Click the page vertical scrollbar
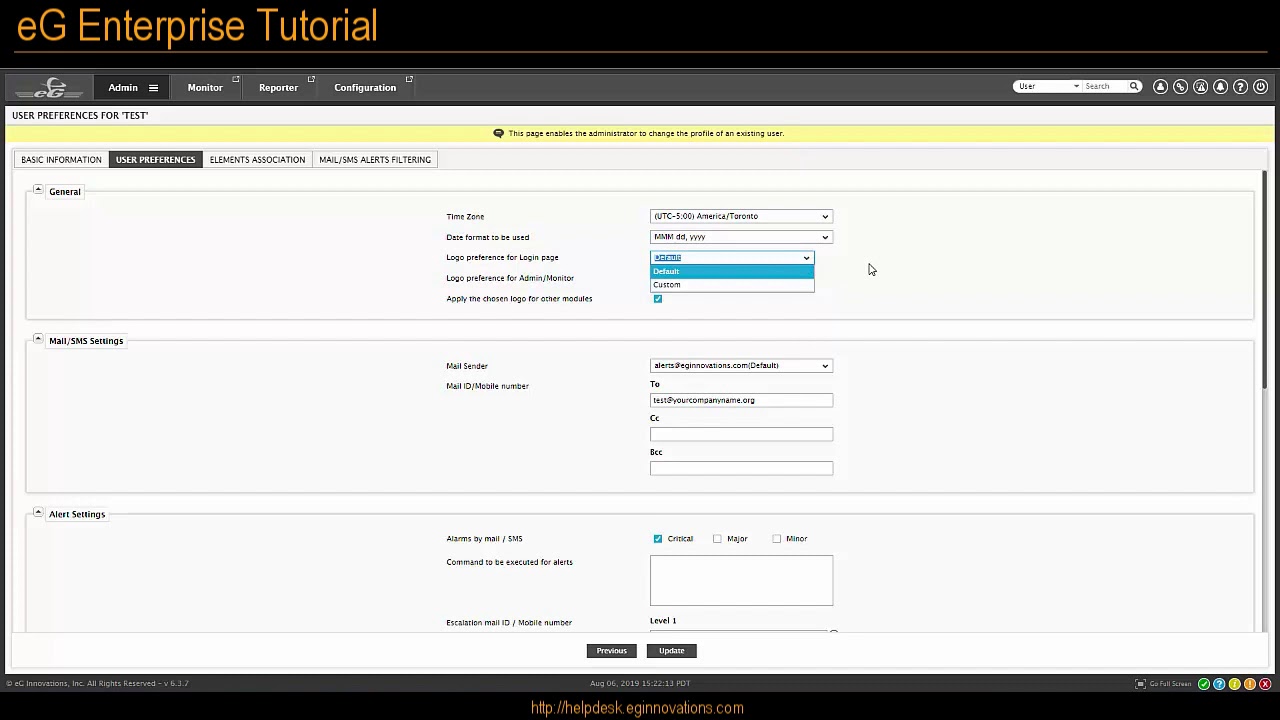The width and height of the screenshot is (1280, 720). 1266,280
